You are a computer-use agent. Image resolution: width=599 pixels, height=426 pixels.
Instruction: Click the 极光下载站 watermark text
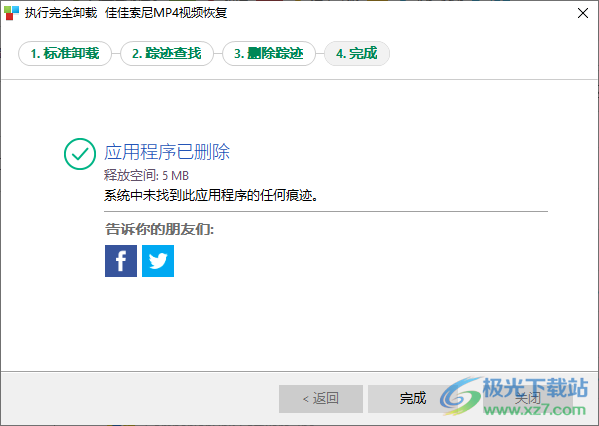click(x=535, y=388)
